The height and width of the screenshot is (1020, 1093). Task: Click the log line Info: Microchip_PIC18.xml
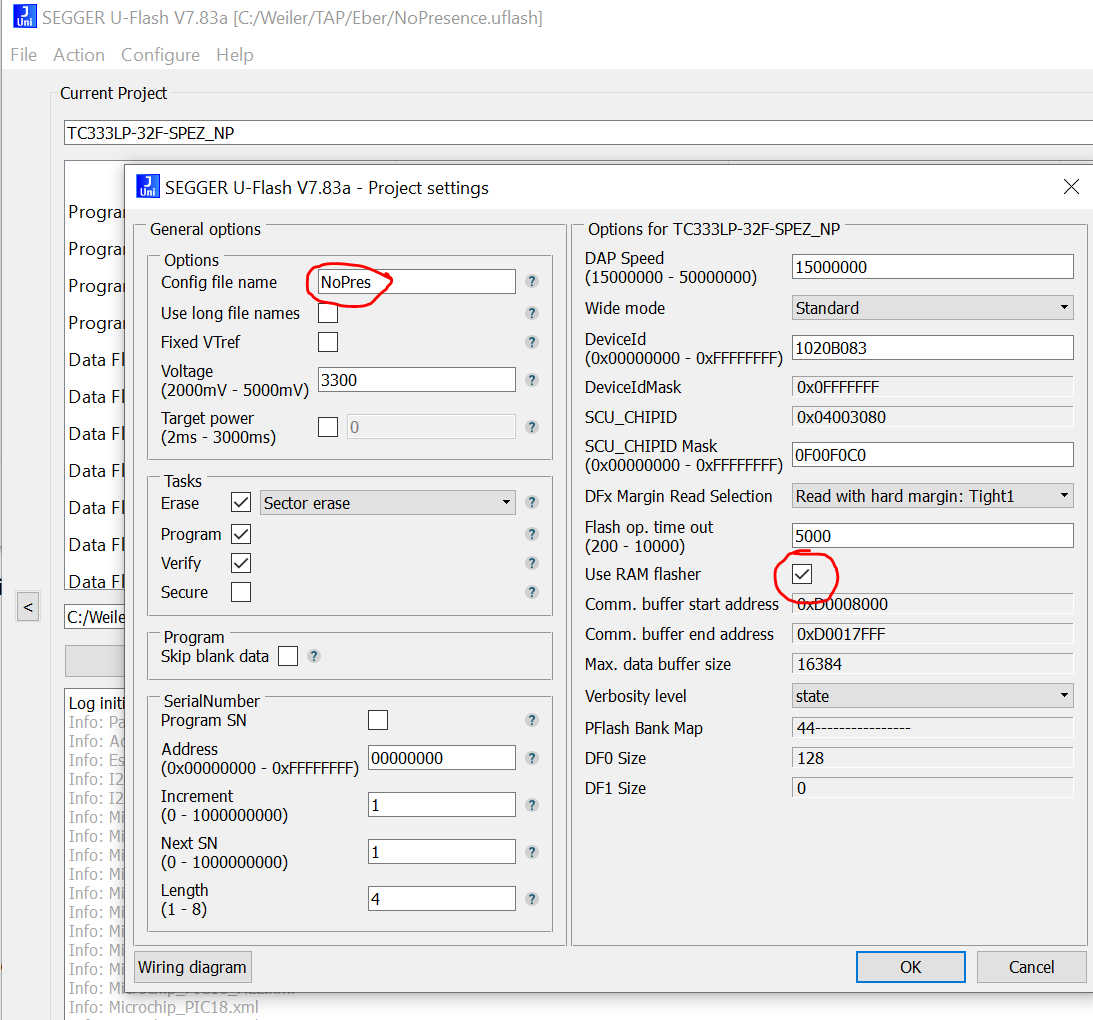(x=163, y=1007)
